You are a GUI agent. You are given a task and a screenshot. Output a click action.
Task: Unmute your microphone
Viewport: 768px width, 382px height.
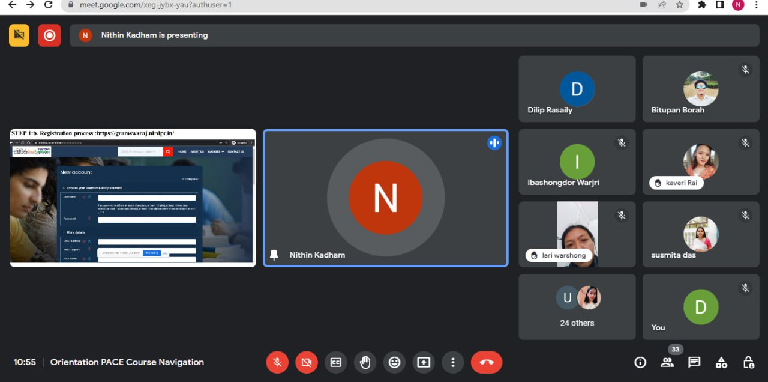277,362
